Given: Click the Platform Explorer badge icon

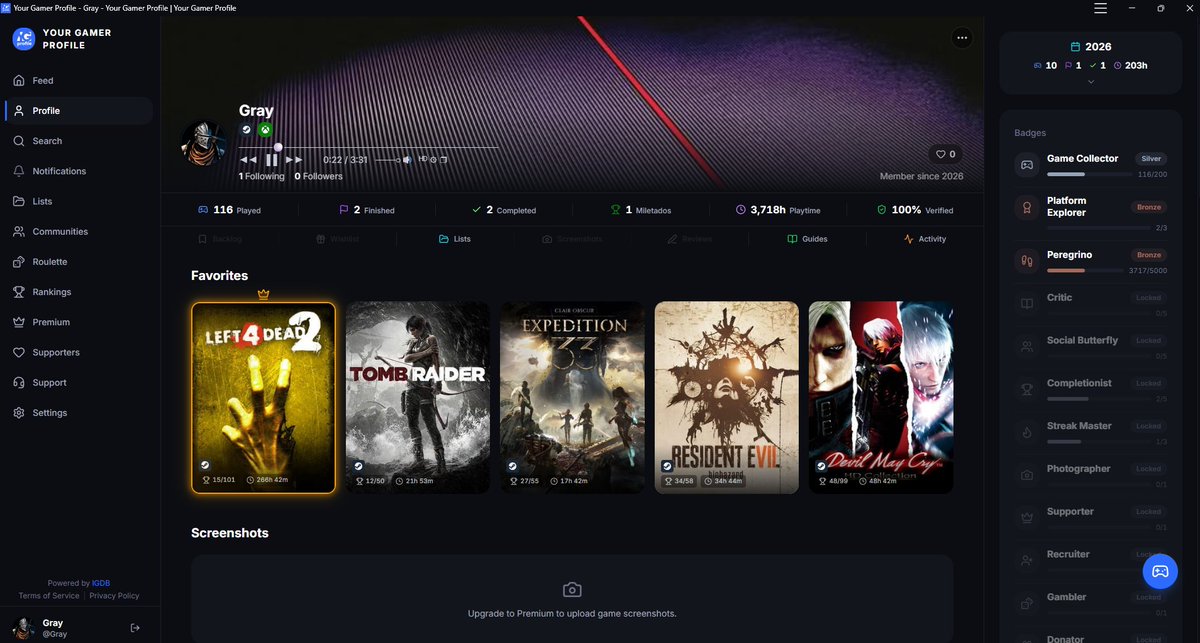Looking at the screenshot, I should [x=1026, y=207].
